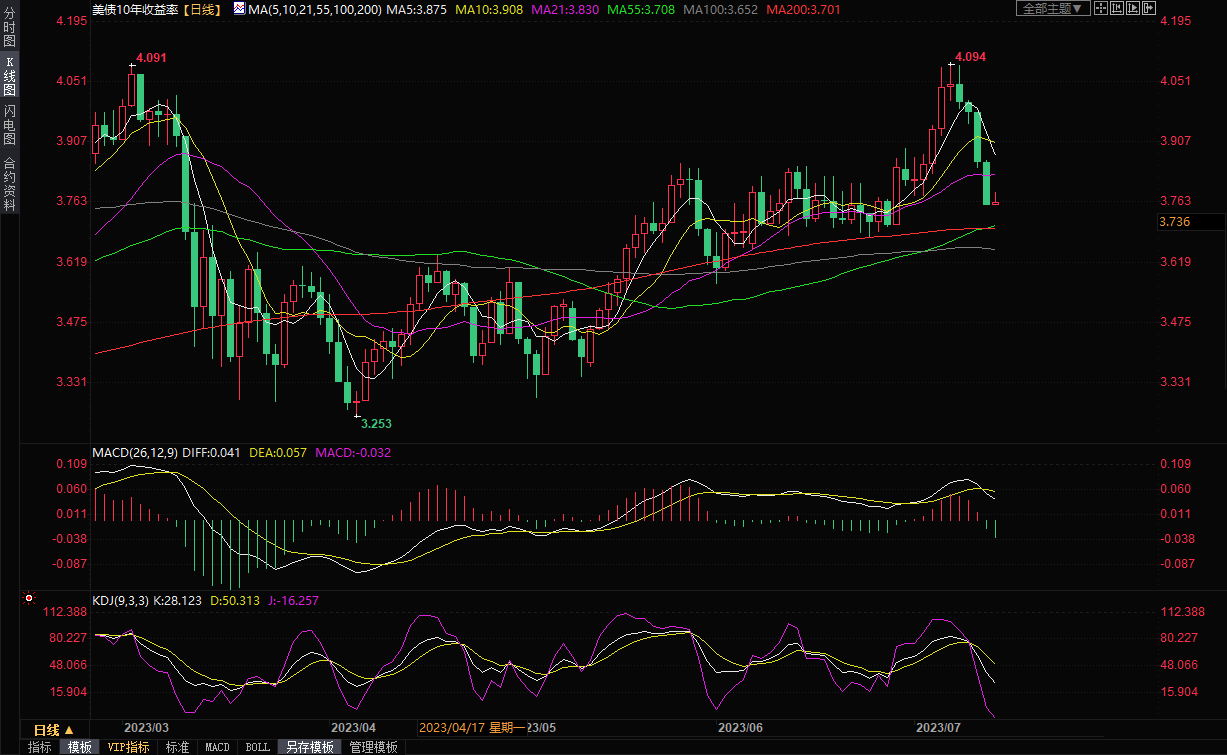Image resolution: width=1227 pixels, height=755 pixels.
Task: Select the K线图 sidebar tab
Action: click(9, 77)
